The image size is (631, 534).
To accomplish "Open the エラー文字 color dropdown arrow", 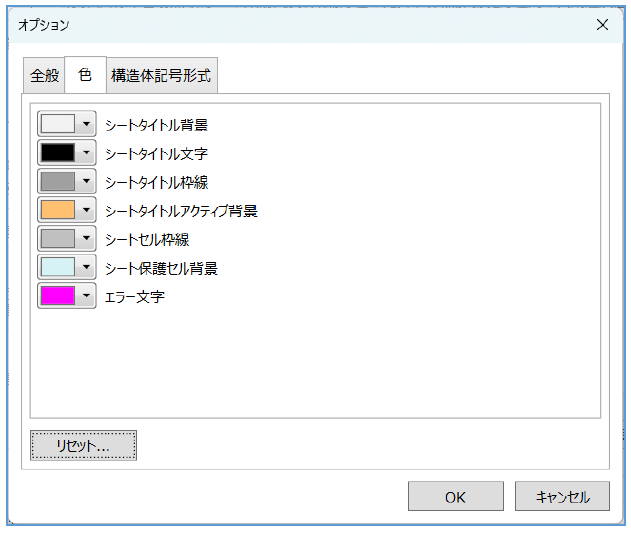I will pyautogui.click(x=87, y=295).
